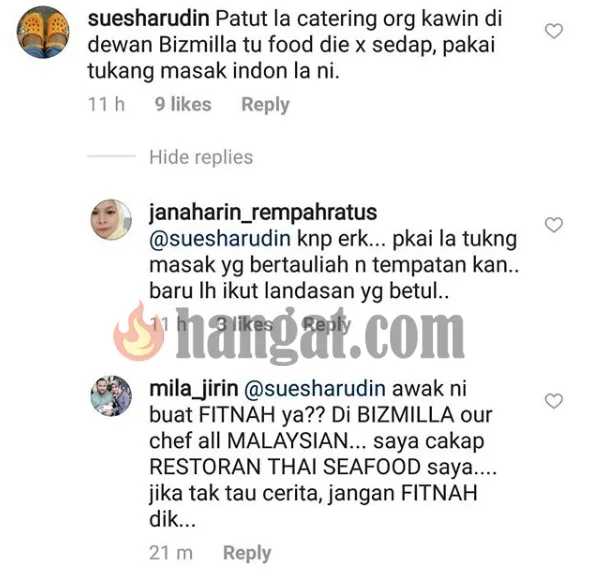Collapse the thread with Hide replies
Image resolution: width=601 pixels, height=583 pixels.
coord(201,157)
